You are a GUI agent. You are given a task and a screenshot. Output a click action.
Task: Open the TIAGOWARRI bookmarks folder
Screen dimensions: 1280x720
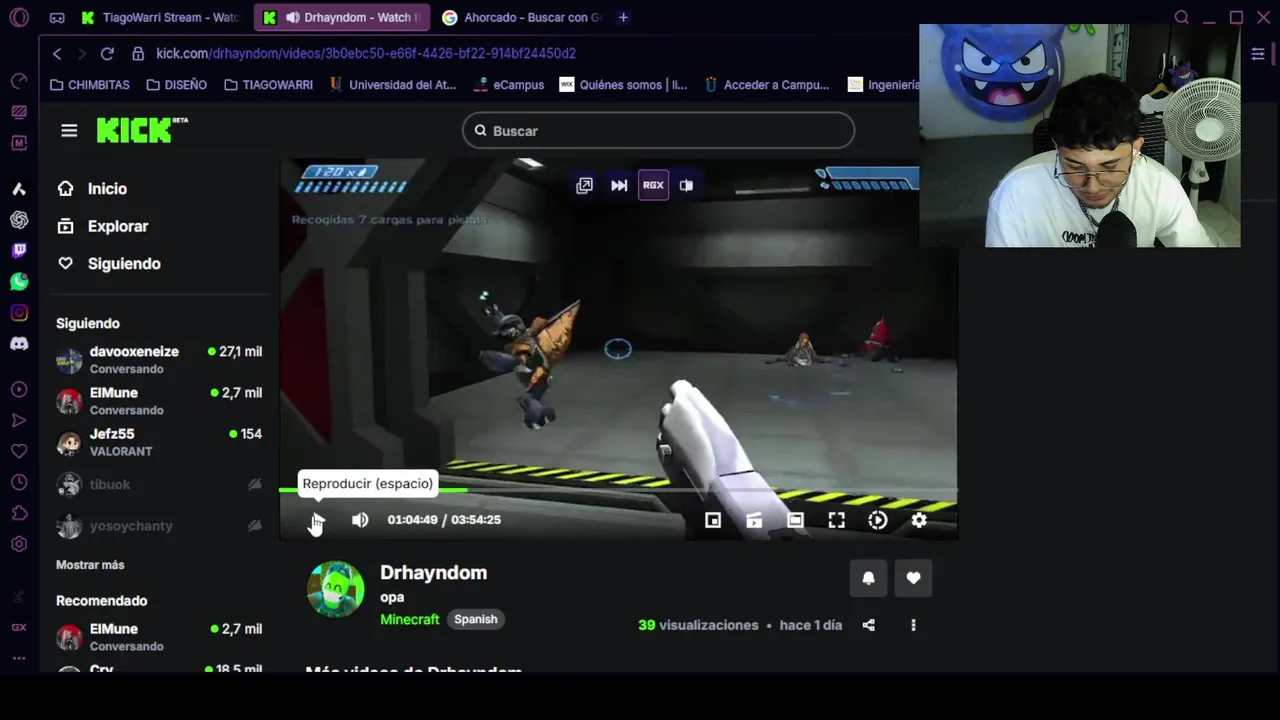[268, 85]
